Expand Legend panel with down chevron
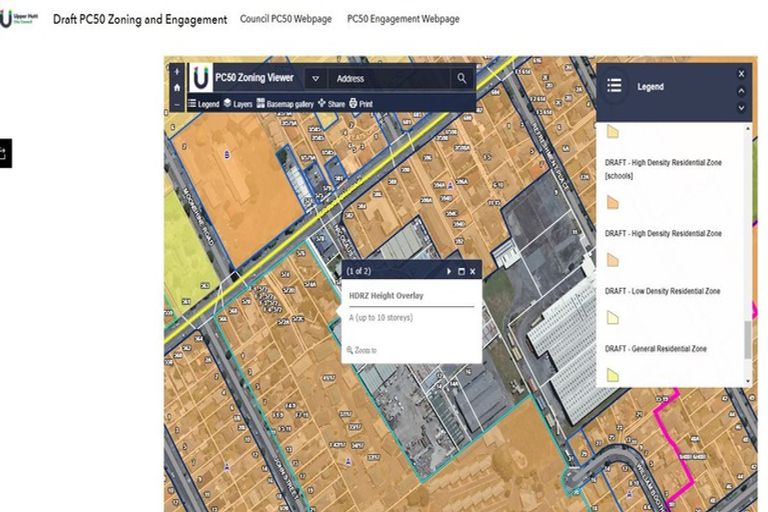 coord(741,107)
